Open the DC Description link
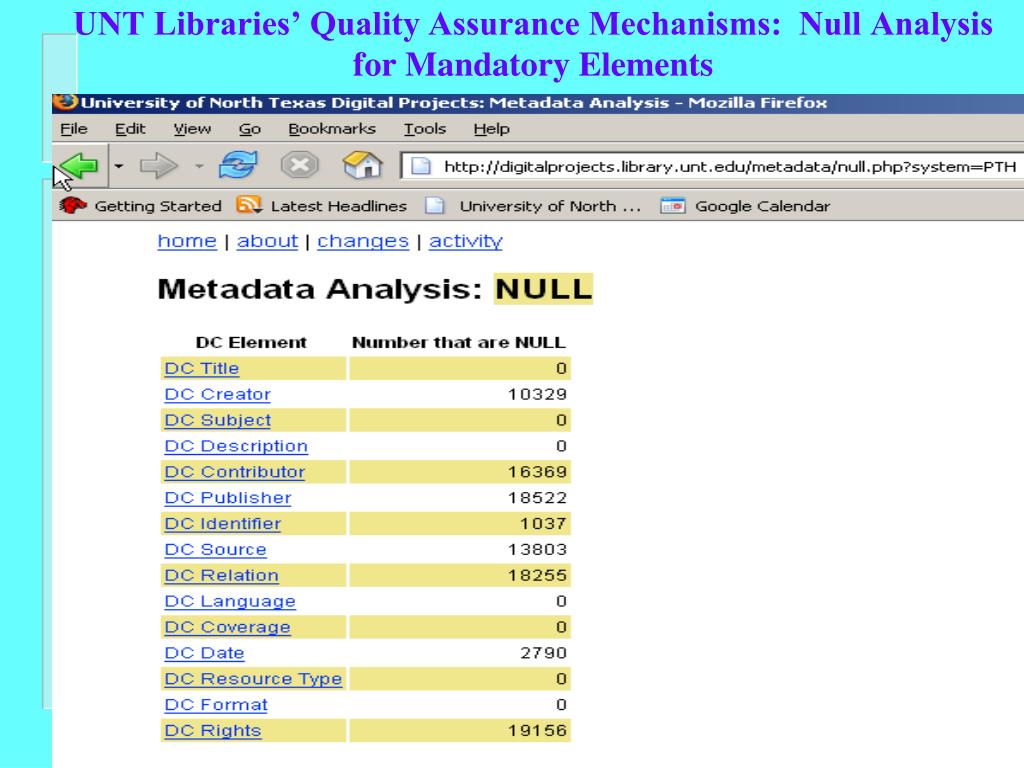1024x768 pixels. point(236,446)
